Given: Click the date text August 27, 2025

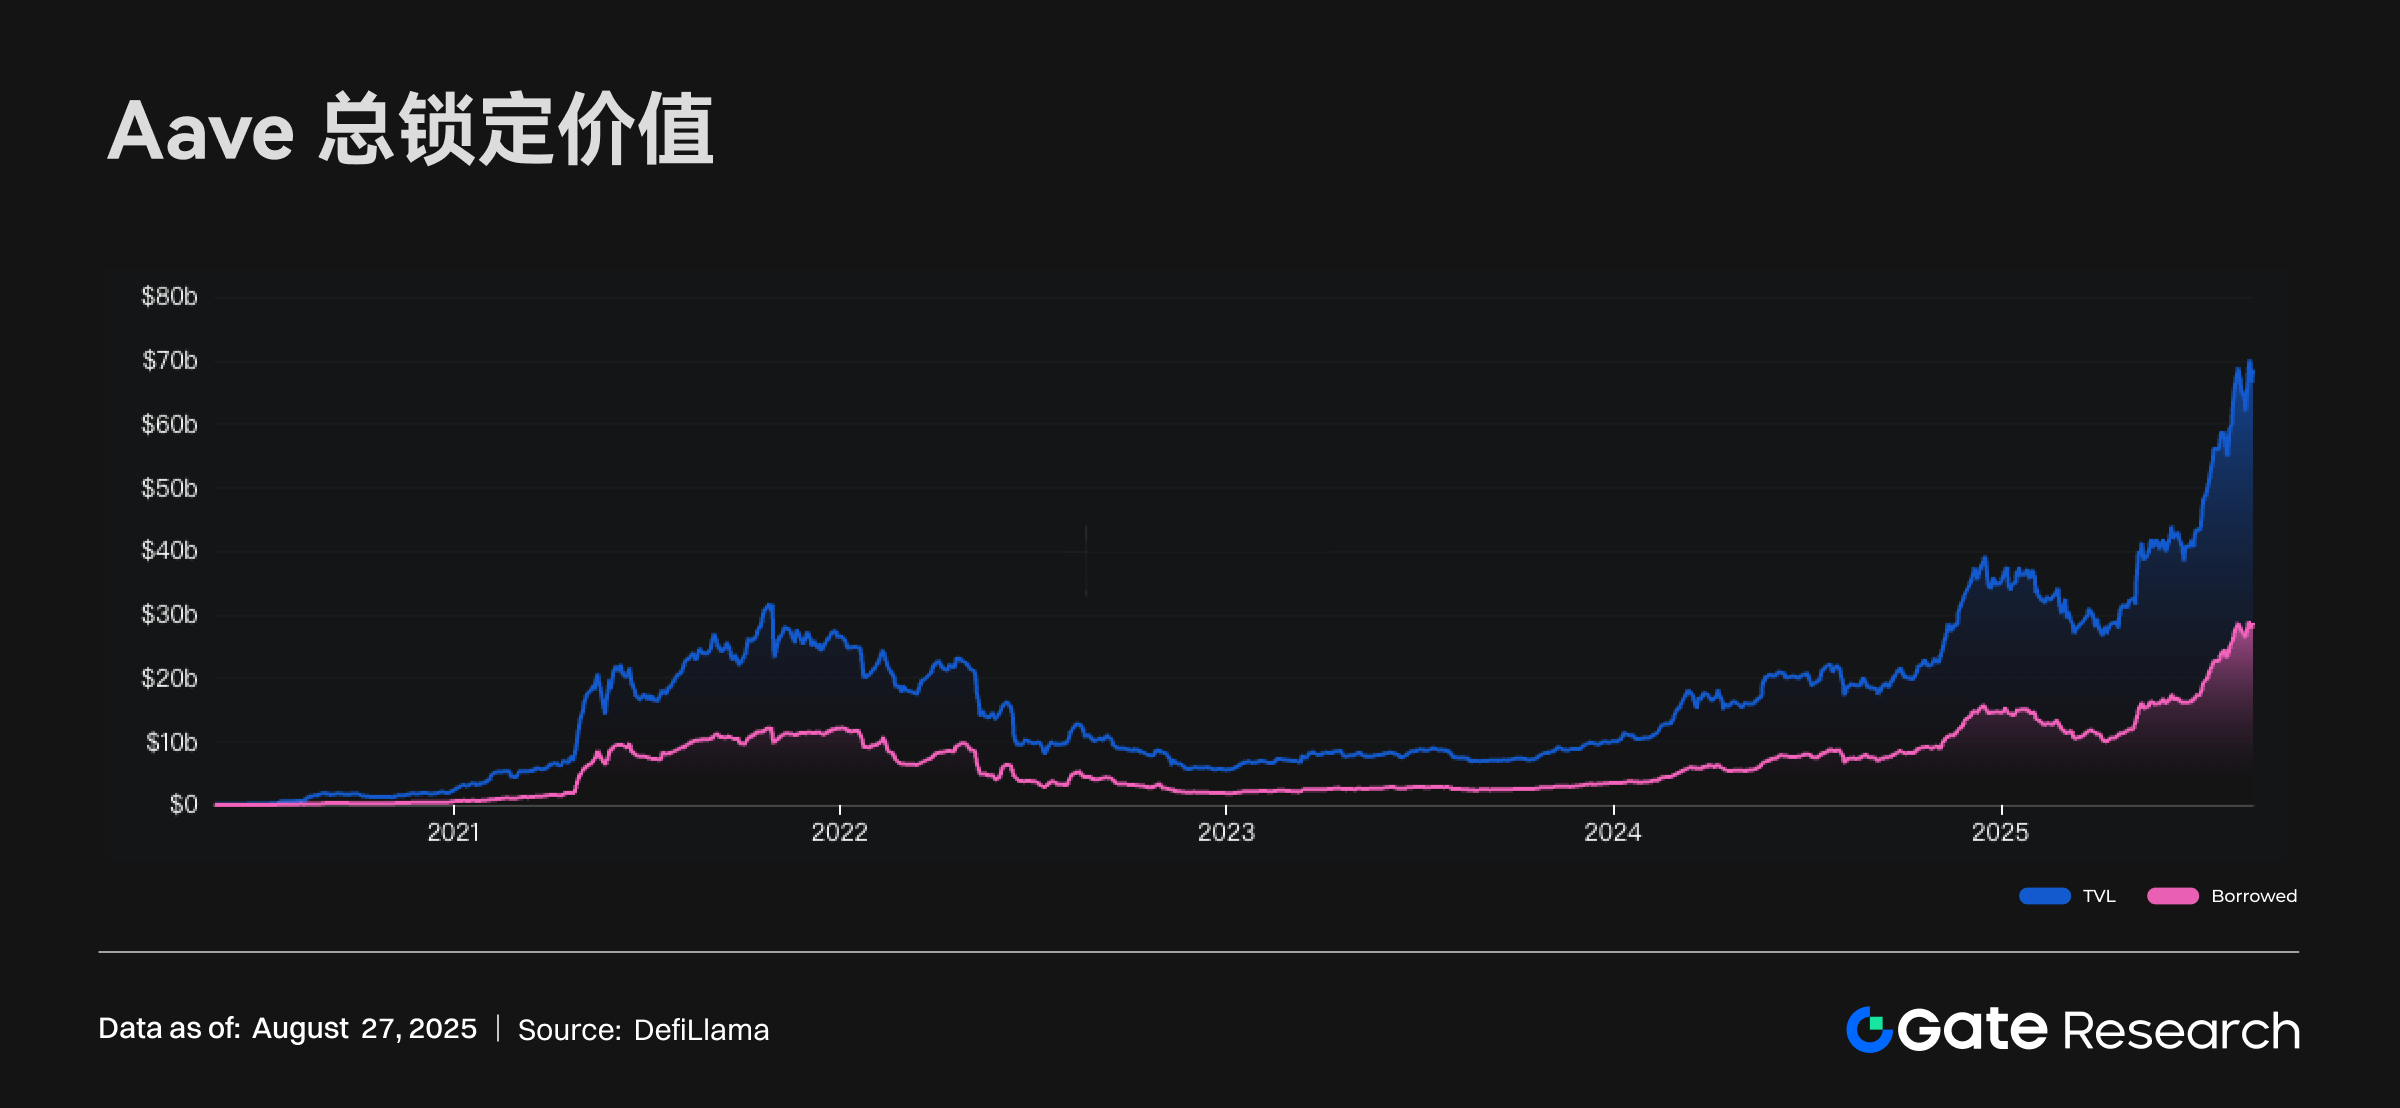Looking at the screenshot, I should click(364, 1029).
